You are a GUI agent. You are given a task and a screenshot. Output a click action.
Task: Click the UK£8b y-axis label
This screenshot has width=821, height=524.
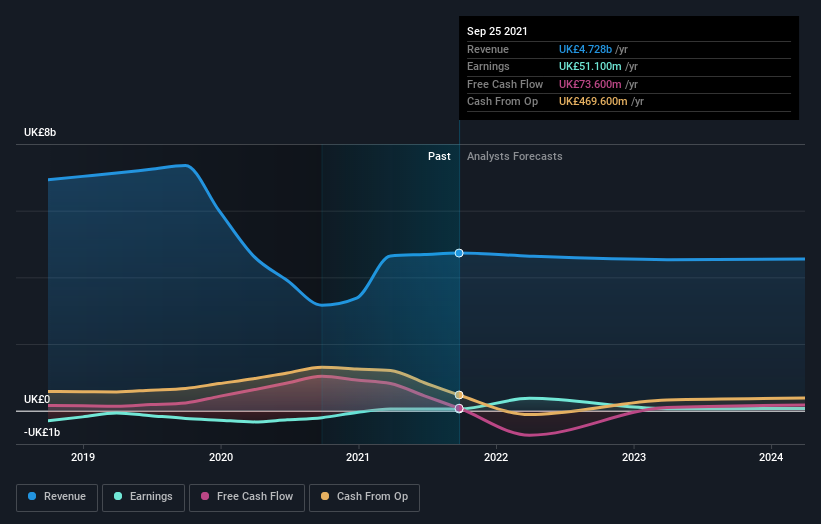pyautogui.click(x=40, y=132)
